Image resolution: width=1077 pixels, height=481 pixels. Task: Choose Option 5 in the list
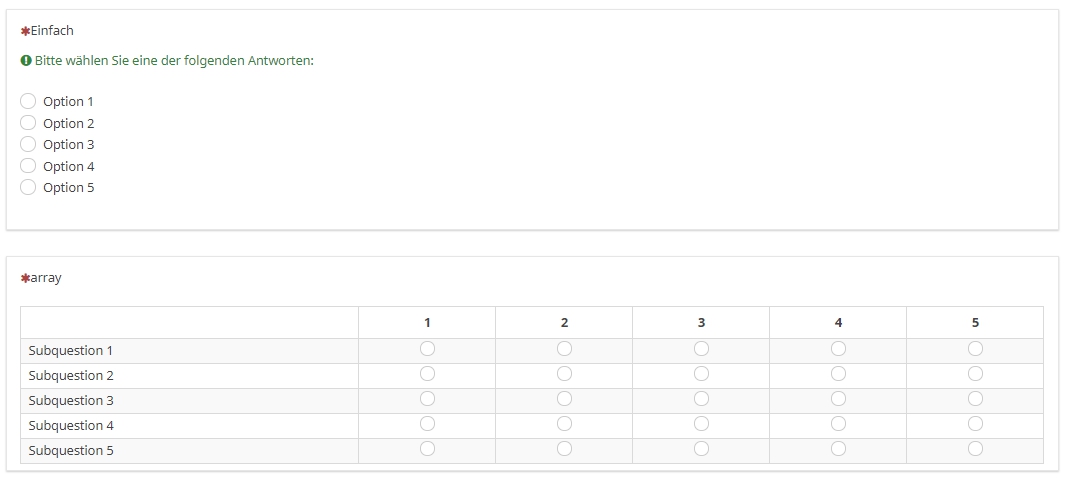click(28, 187)
